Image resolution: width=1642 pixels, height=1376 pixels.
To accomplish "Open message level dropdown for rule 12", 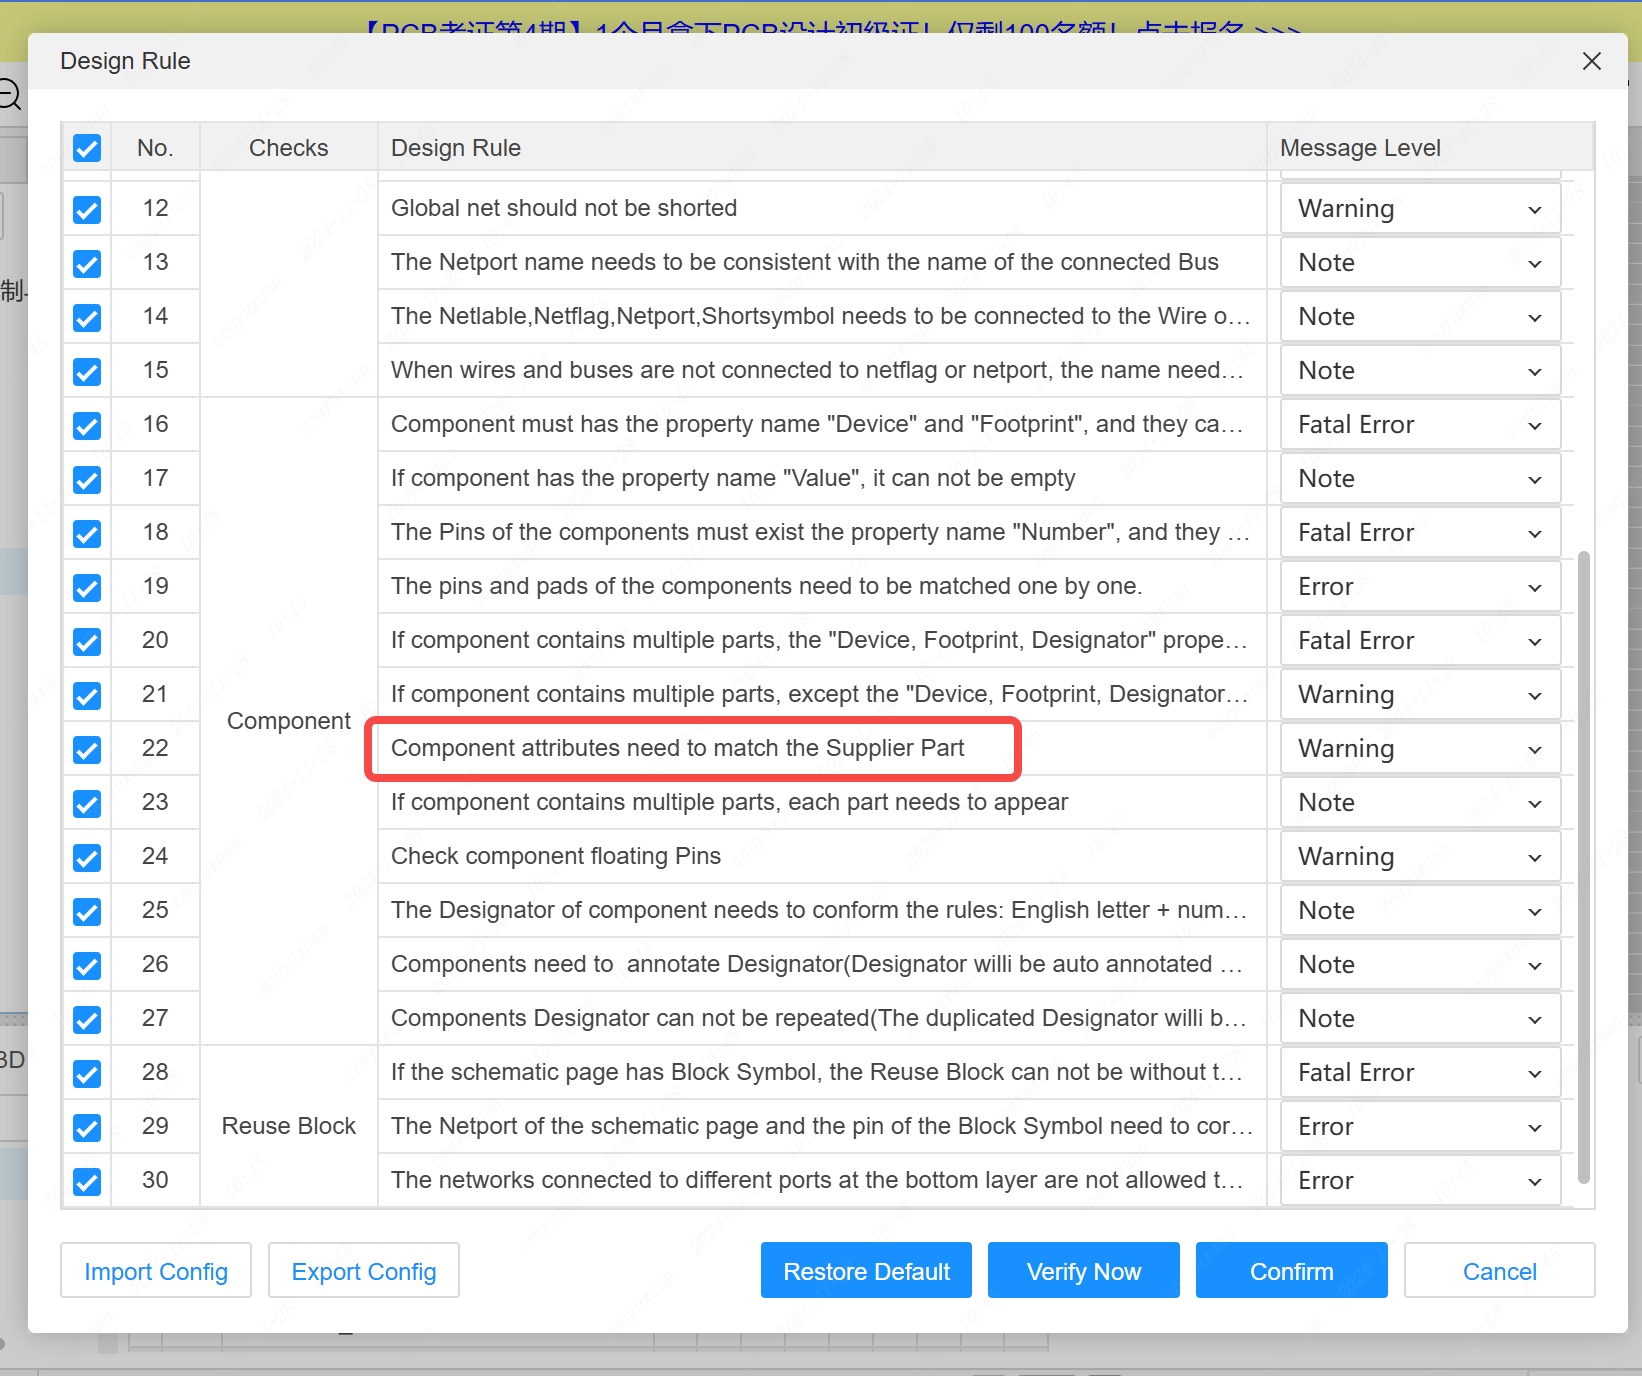I will click(x=1419, y=209).
